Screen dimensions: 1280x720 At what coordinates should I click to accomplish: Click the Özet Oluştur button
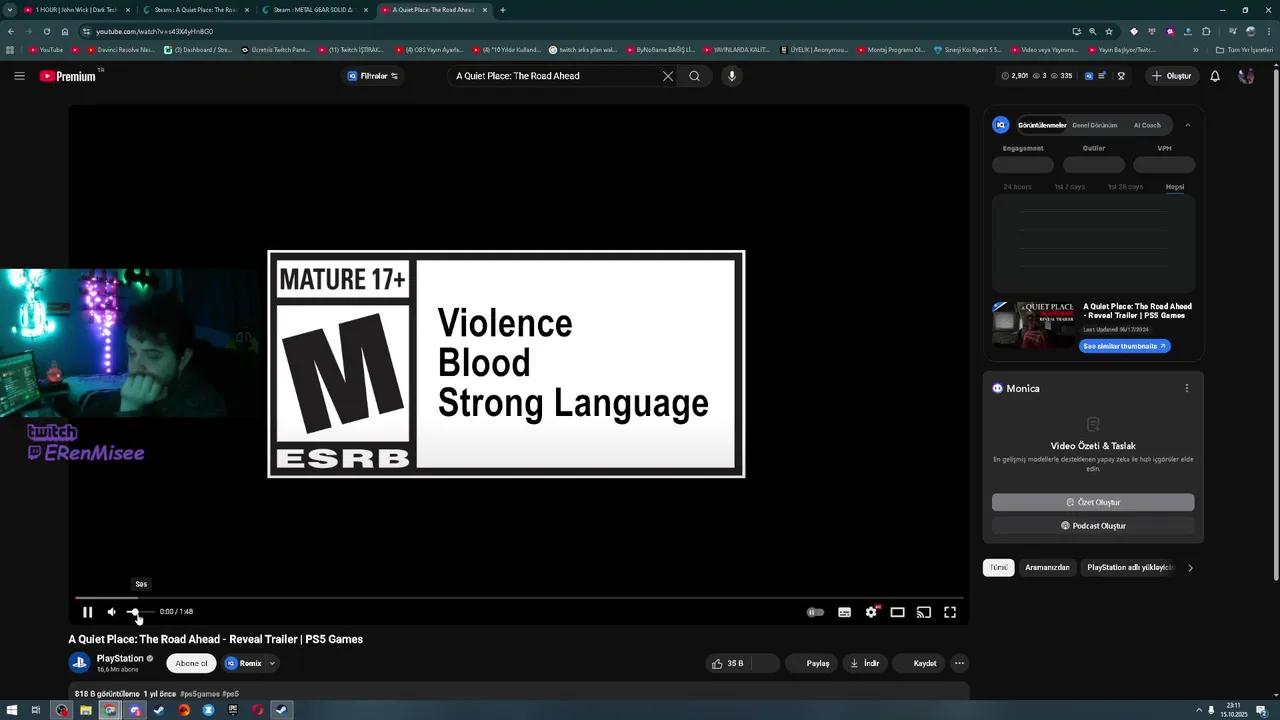[1093, 502]
